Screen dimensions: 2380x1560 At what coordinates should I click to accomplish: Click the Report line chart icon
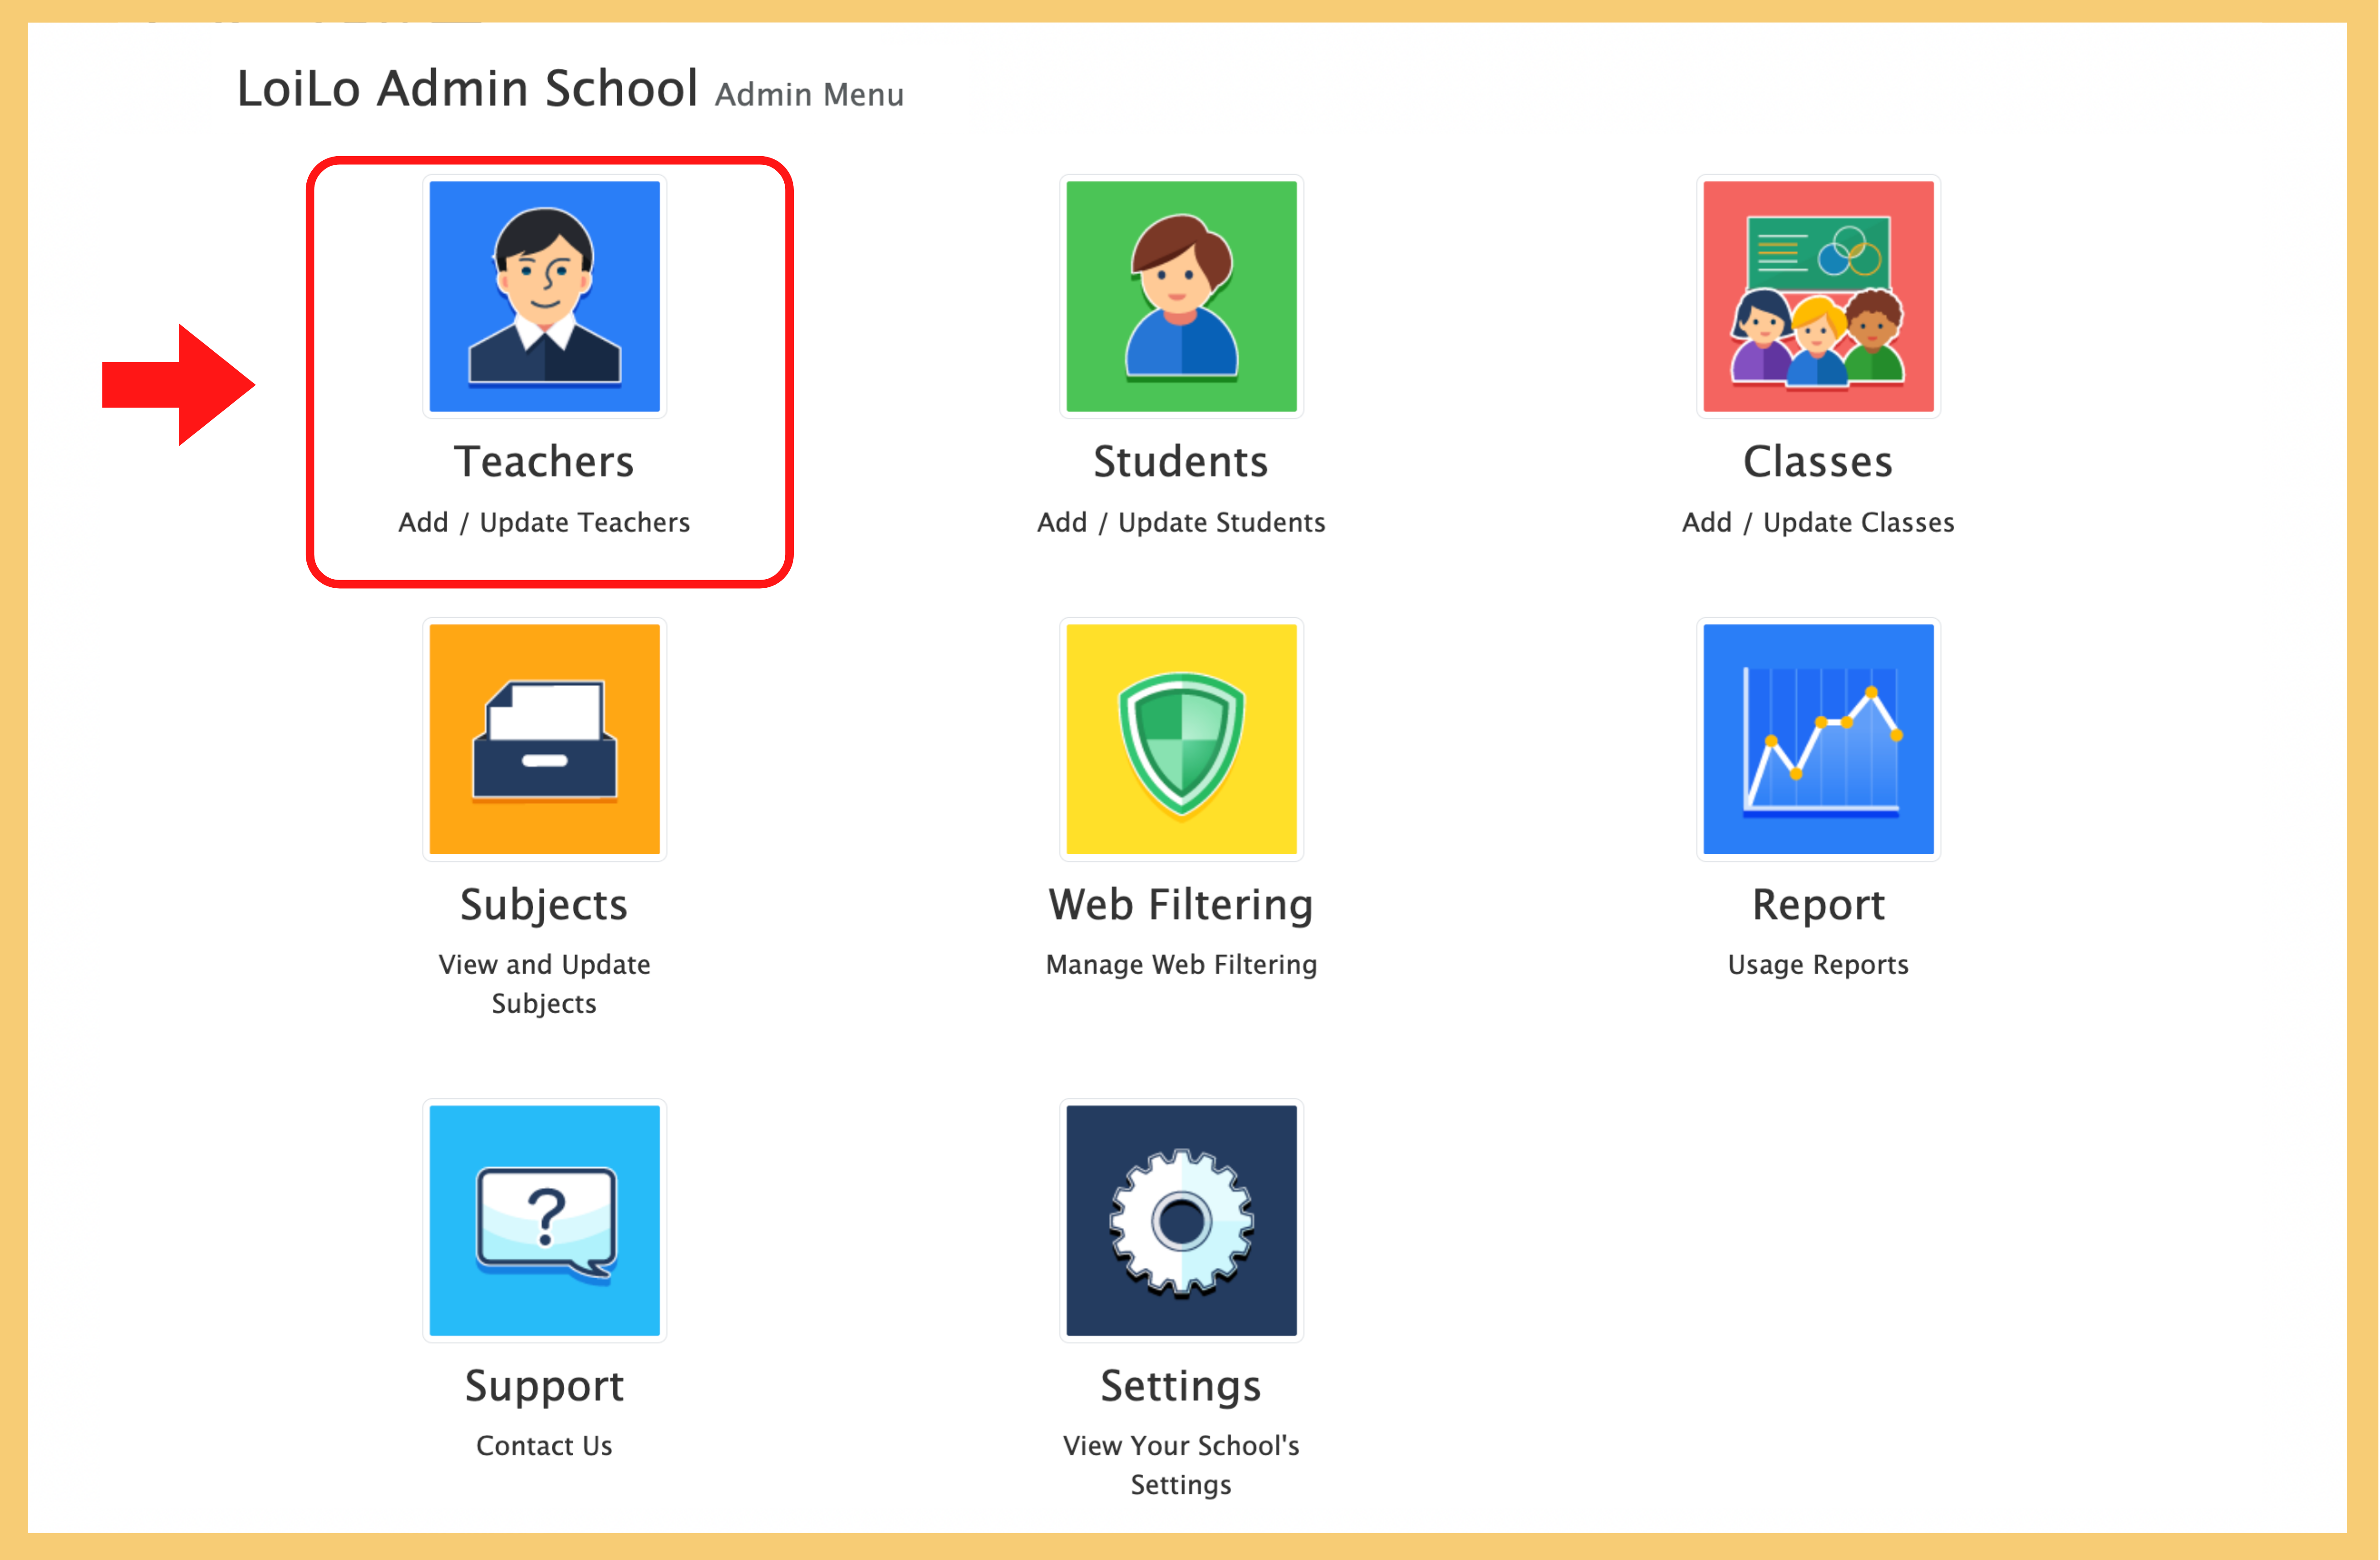1817,739
